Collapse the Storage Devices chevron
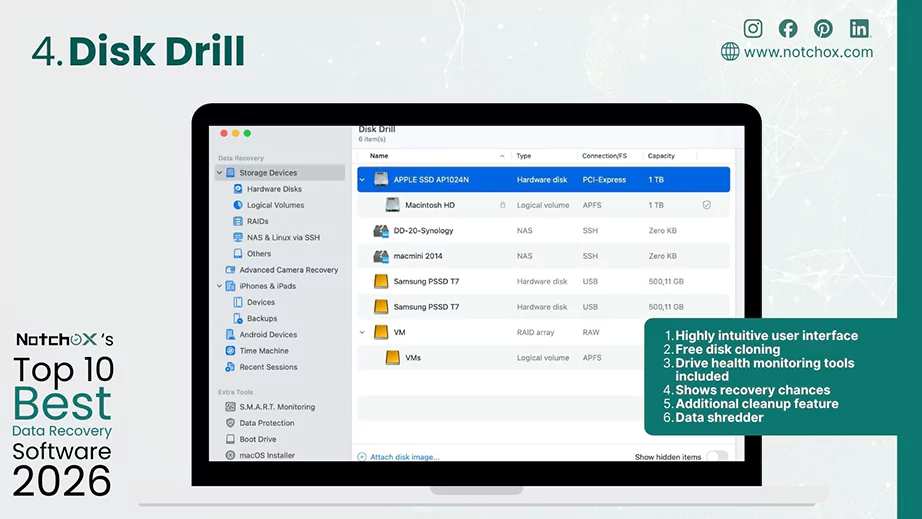The width and height of the screenshot is (922, 519). [219, 173]
